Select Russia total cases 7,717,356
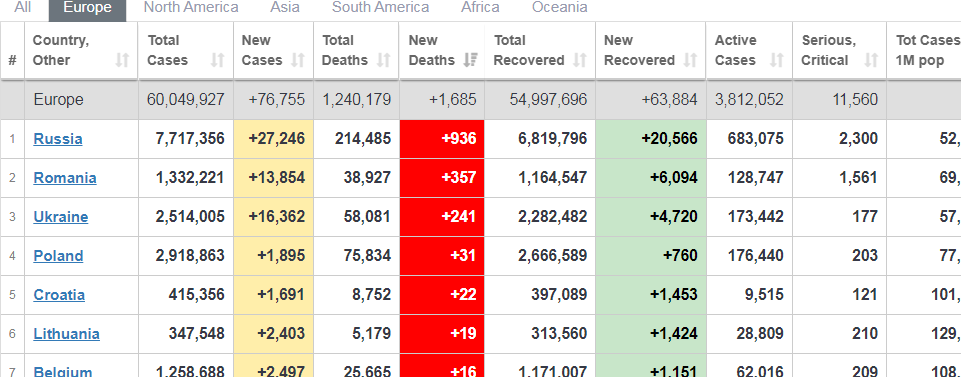This screenshot has width=961, height=377. click(190, 139)
